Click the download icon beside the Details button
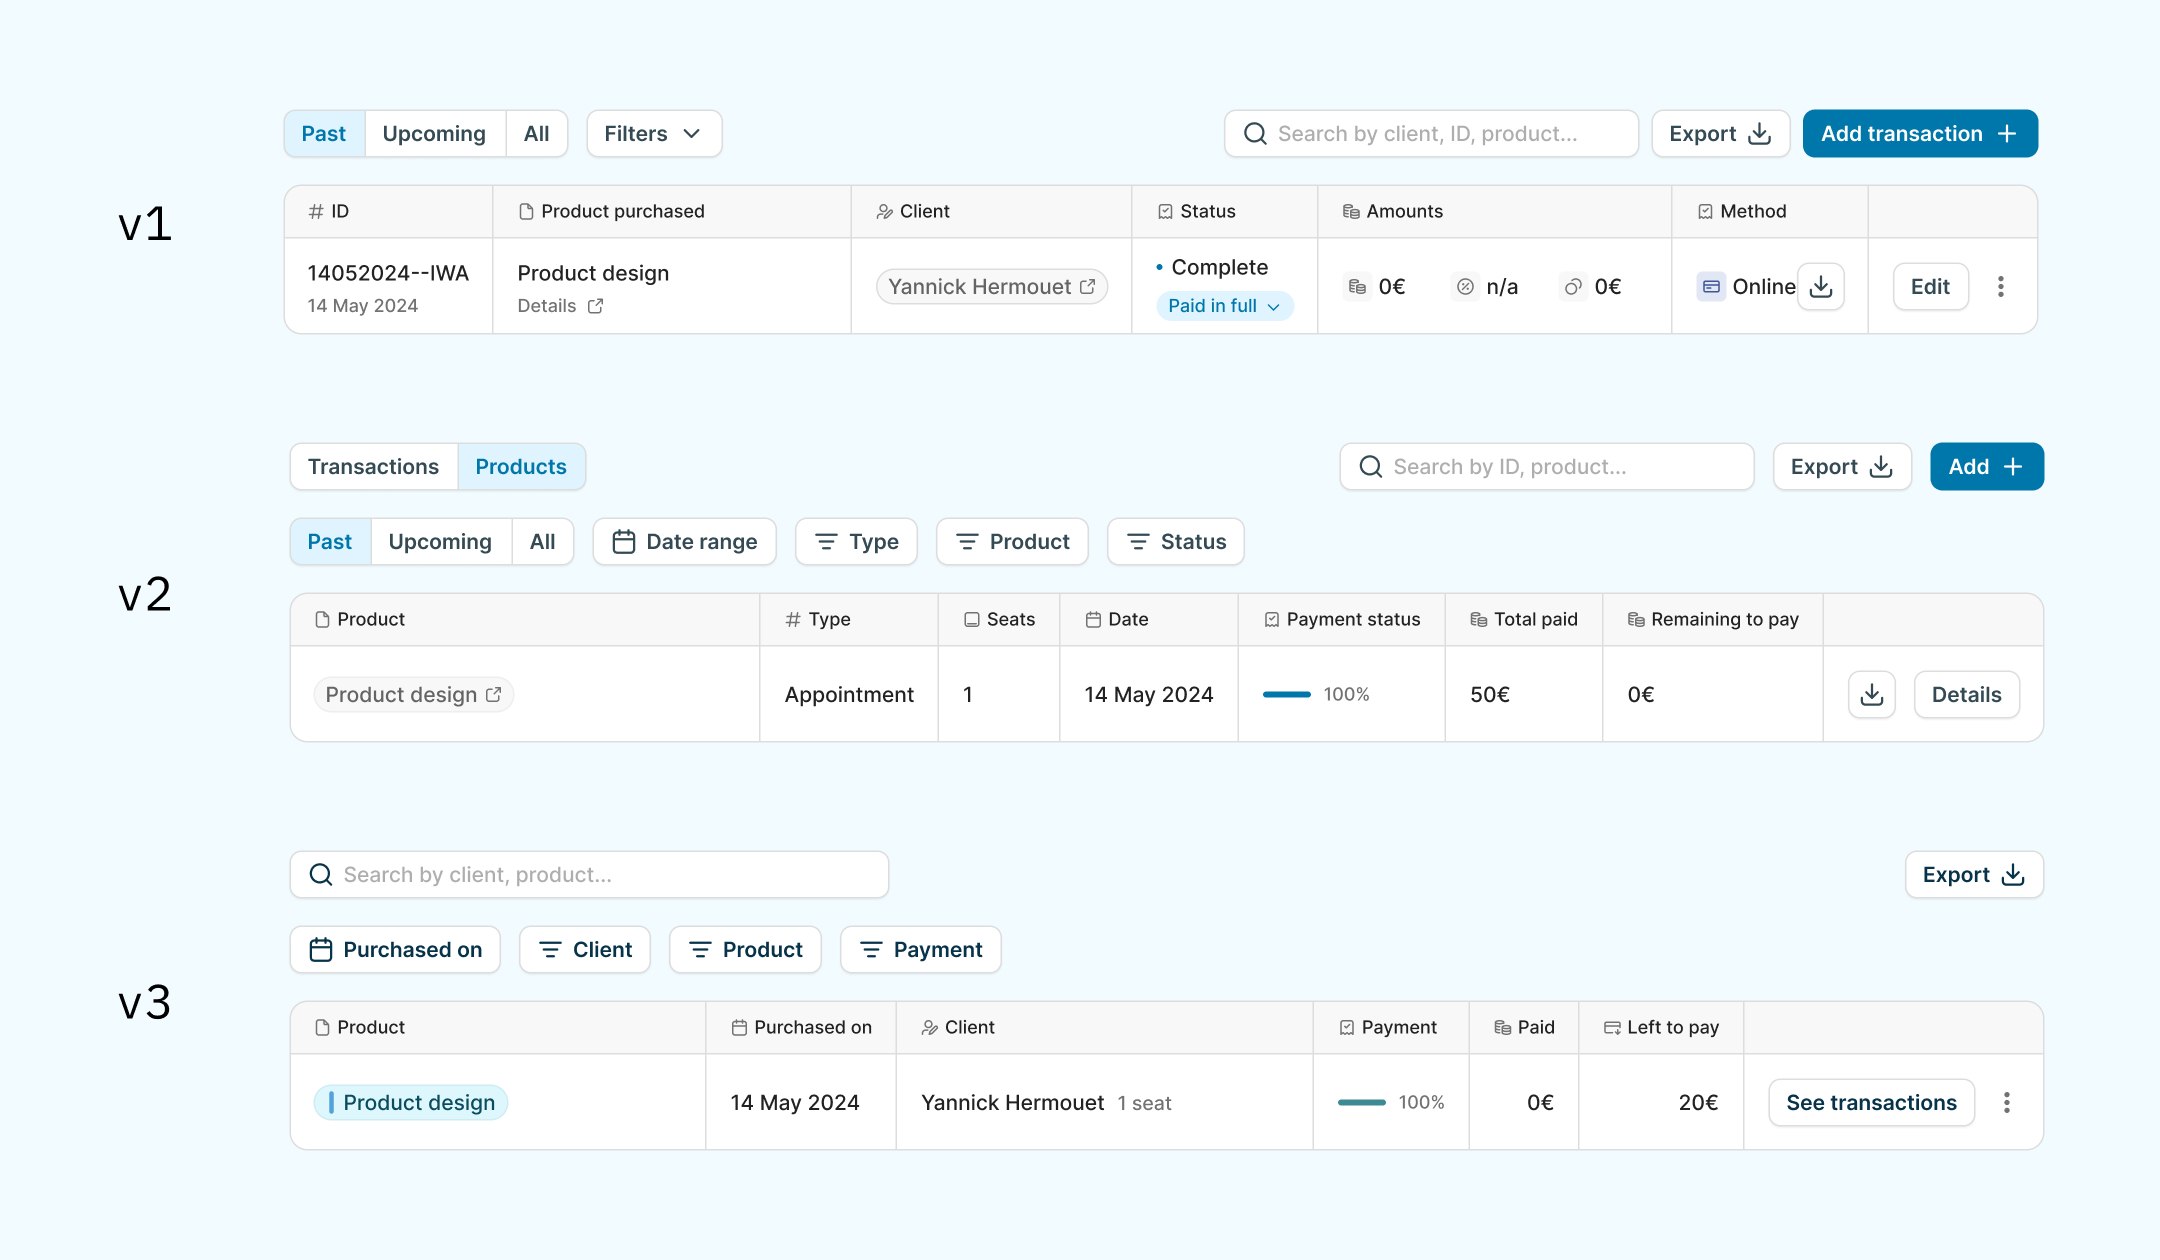Screen dimensions: 2160x1260 [x=1871, y=695]
